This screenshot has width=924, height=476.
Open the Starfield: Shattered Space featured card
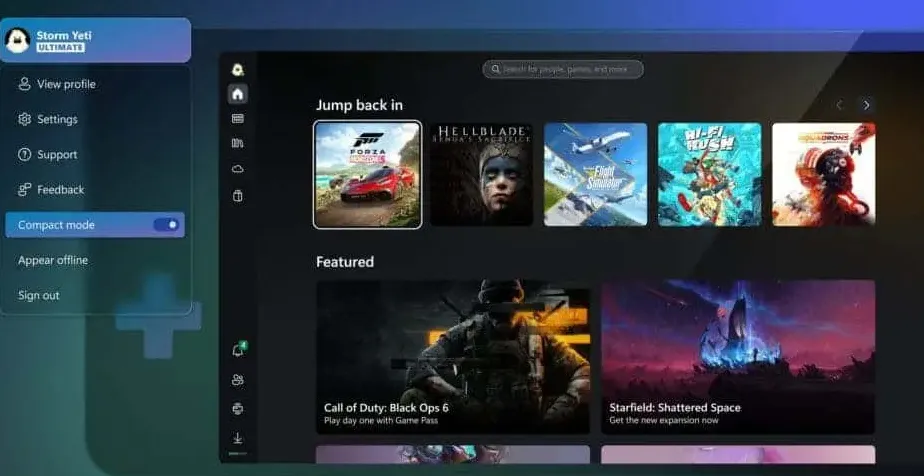[738, 357]
